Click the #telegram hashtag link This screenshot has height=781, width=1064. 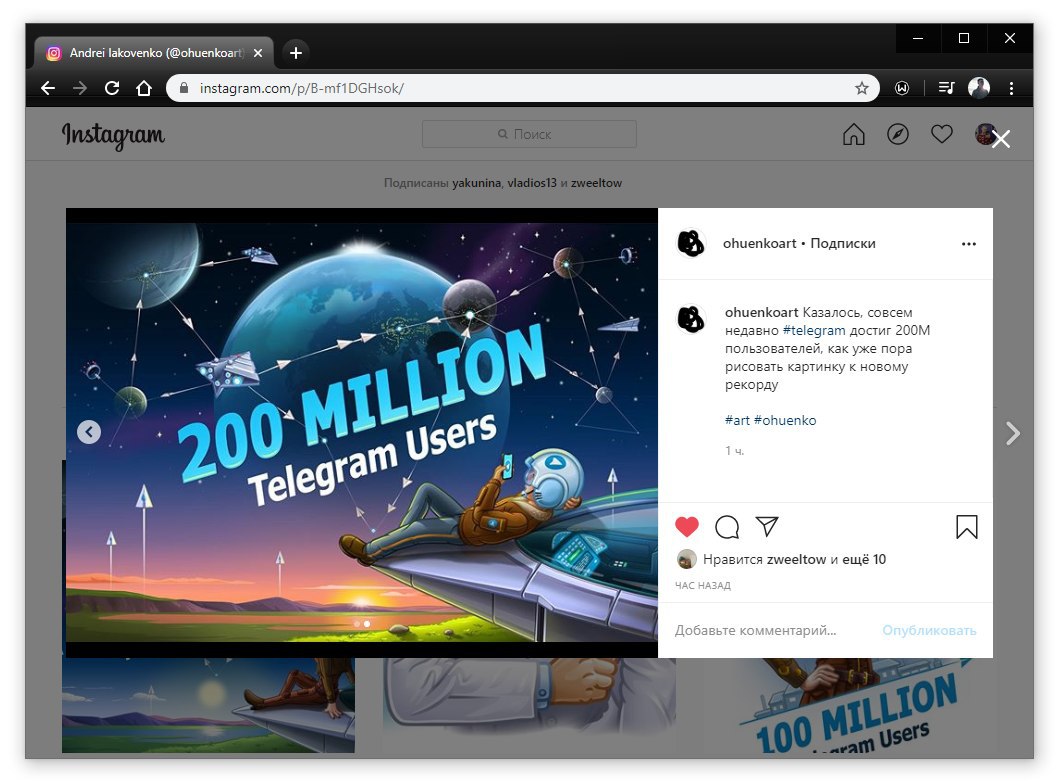coord(814,330)
